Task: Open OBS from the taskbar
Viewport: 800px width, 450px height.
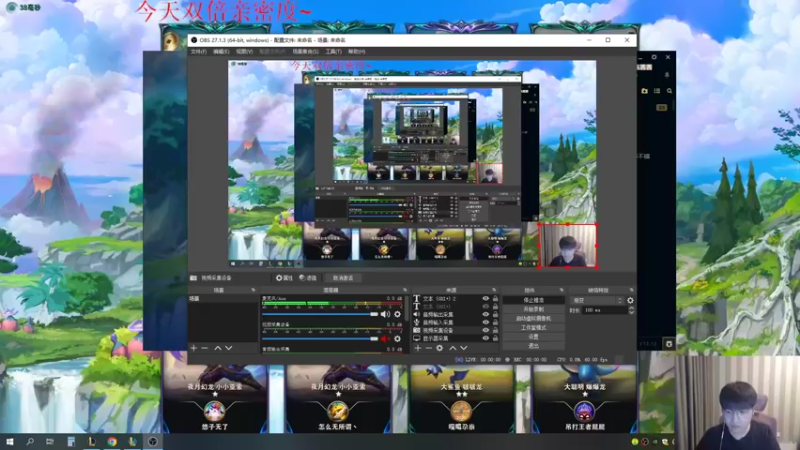Action: point(153,442)
